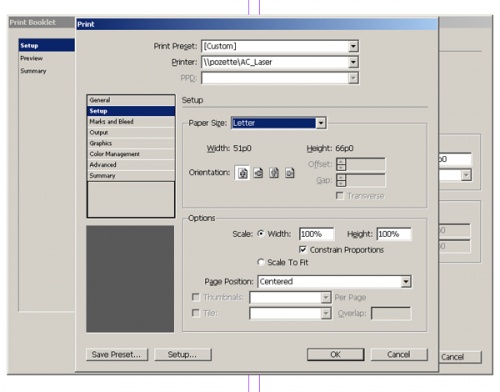The image size is (500, 392).
Task: Open the Thumbnails per page dropdown
Action: coord(326,297)
